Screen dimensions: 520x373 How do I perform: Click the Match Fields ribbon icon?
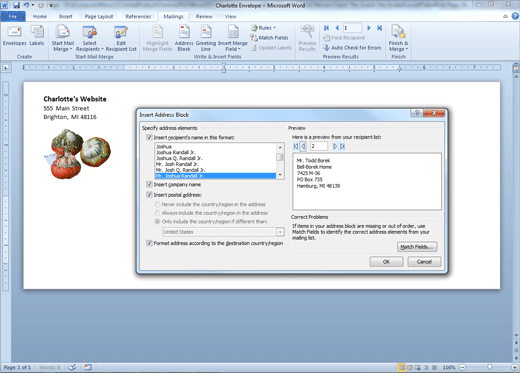click(269, 38)
